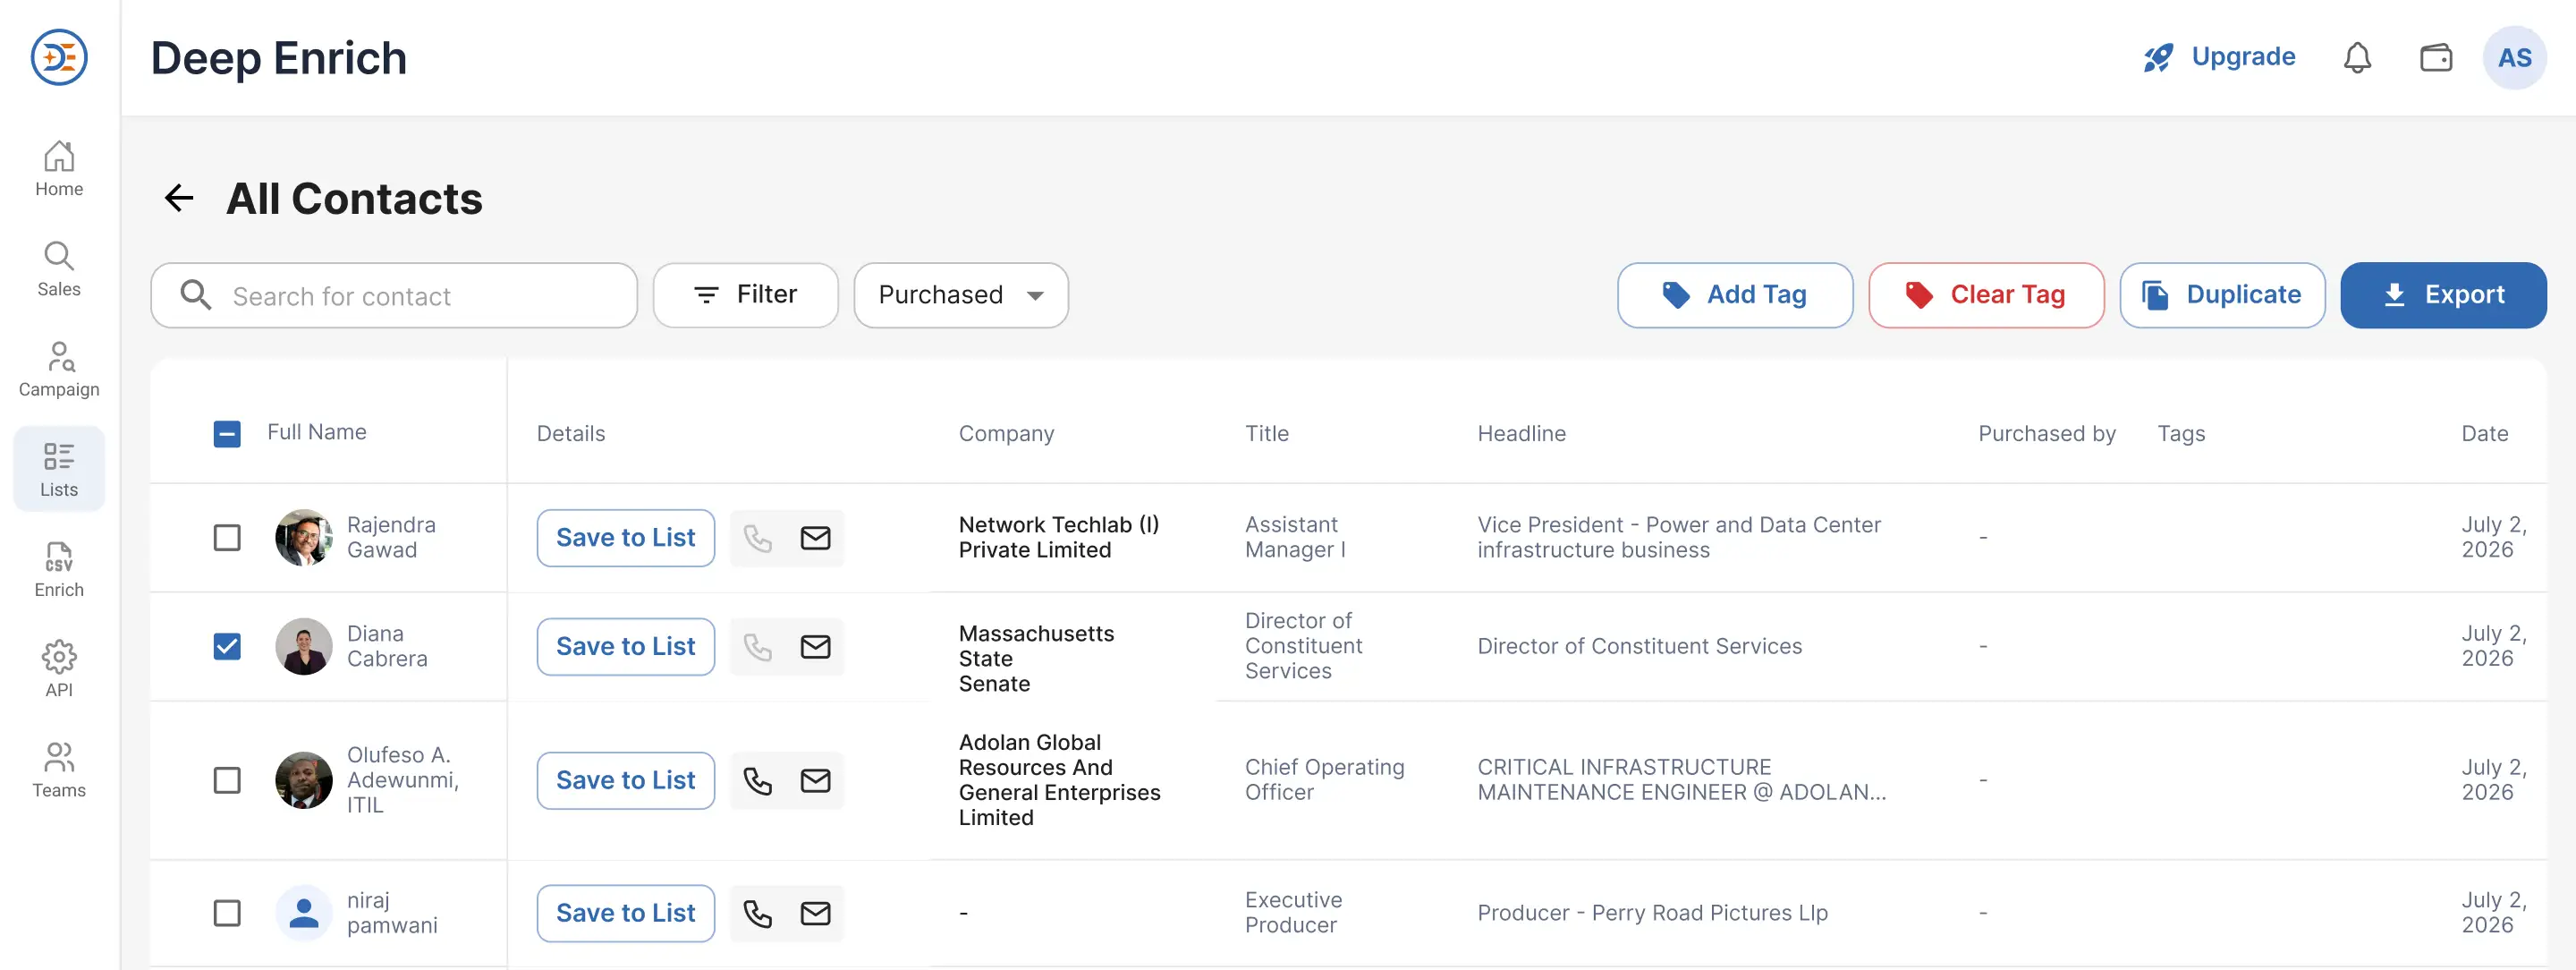Click Olufeso A. Adewunmi's profile photo
This screenshot has height=970, width=2576.
click(304, 781)
